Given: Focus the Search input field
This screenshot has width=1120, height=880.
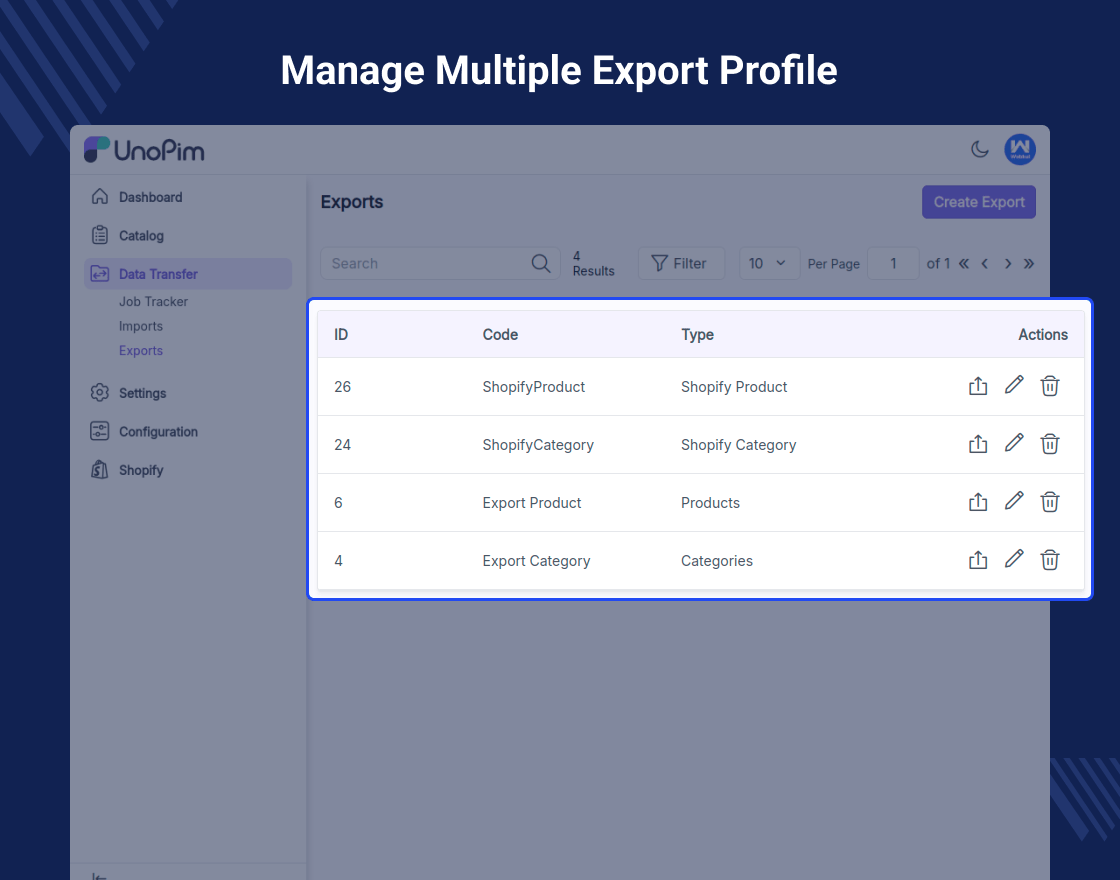Looking at the screenshot, I should (x=440, y=264).
